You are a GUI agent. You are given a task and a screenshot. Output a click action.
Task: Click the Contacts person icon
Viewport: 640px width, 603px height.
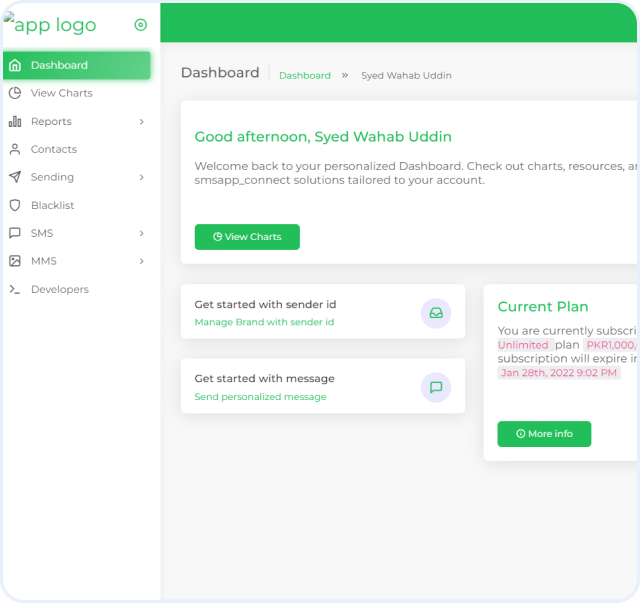point(15,149)
